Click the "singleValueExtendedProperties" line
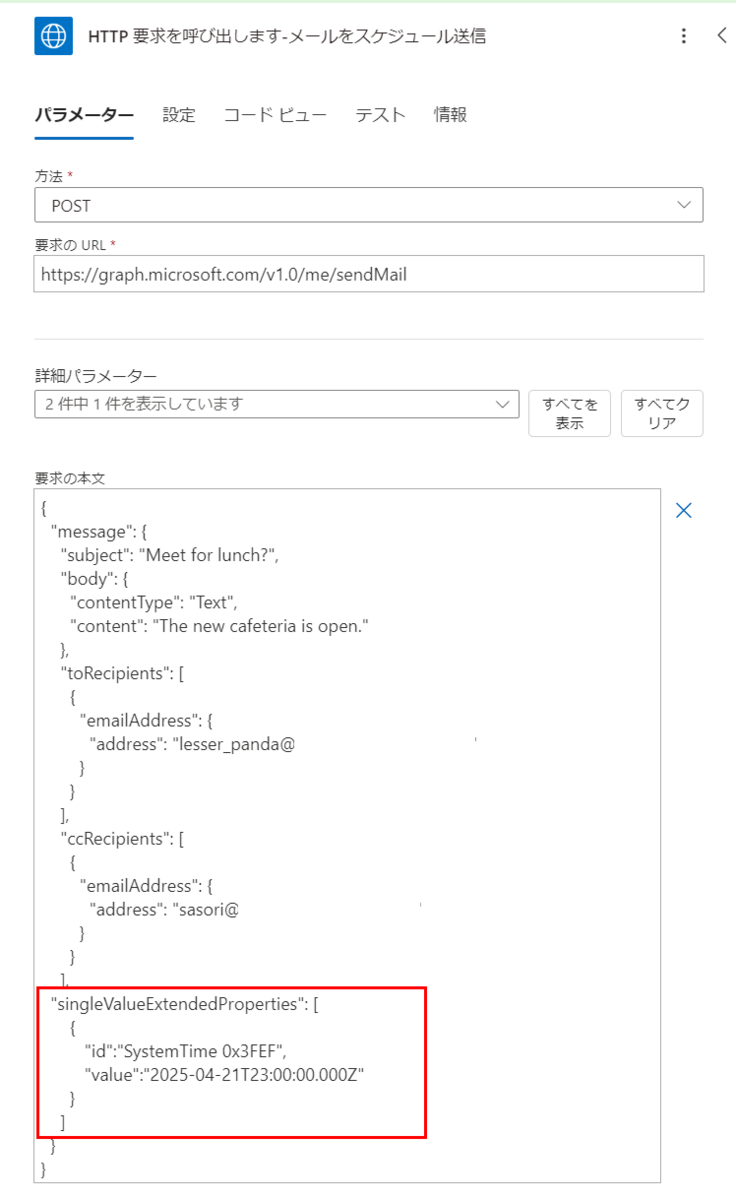 pyautogui.click(x=185, y=1004)
